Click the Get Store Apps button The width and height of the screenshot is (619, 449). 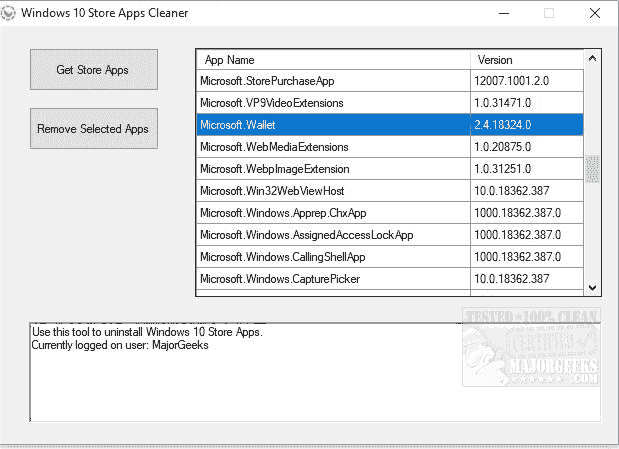[x=94, y=70]
